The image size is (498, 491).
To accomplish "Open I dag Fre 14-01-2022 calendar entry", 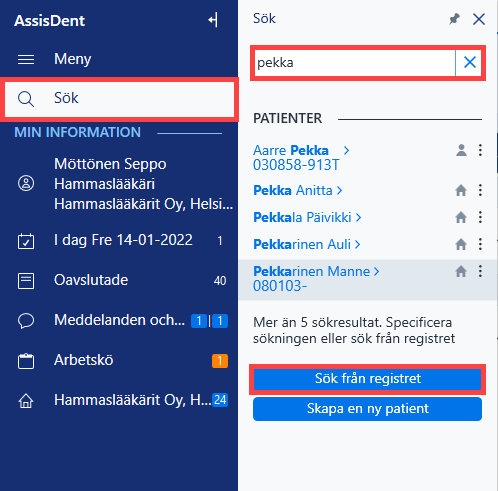I will (122, 240).
